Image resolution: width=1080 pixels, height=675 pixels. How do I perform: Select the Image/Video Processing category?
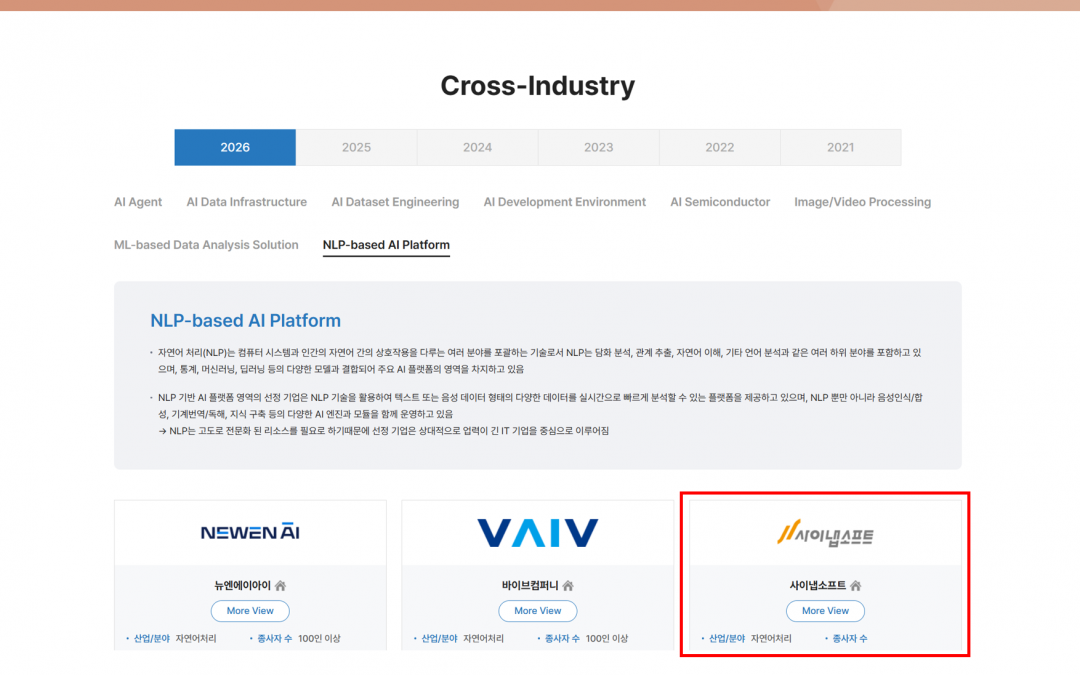[862, 202]
